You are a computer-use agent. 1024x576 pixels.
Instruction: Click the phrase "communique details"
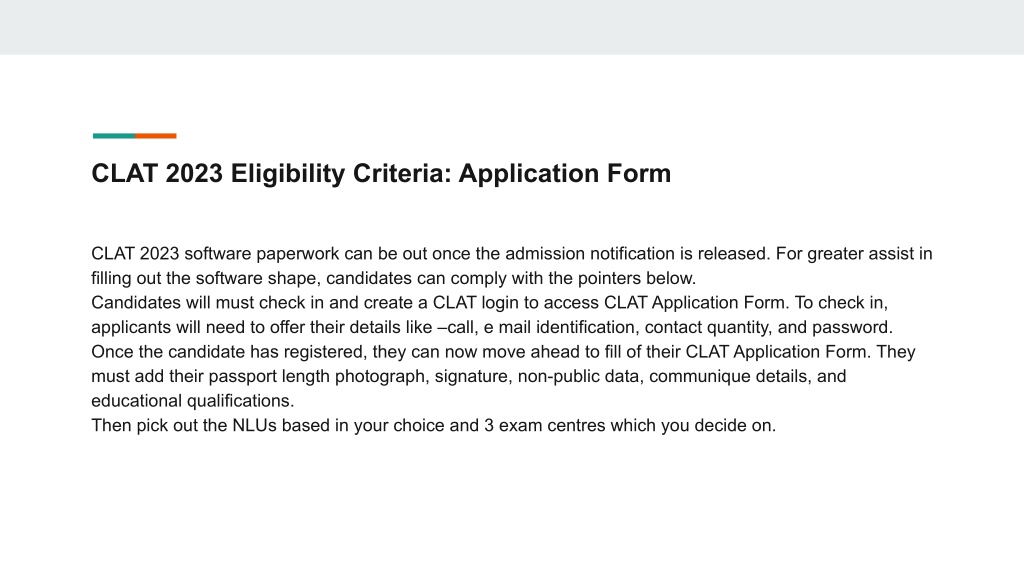pyautogui.click(x=728, y=376)
